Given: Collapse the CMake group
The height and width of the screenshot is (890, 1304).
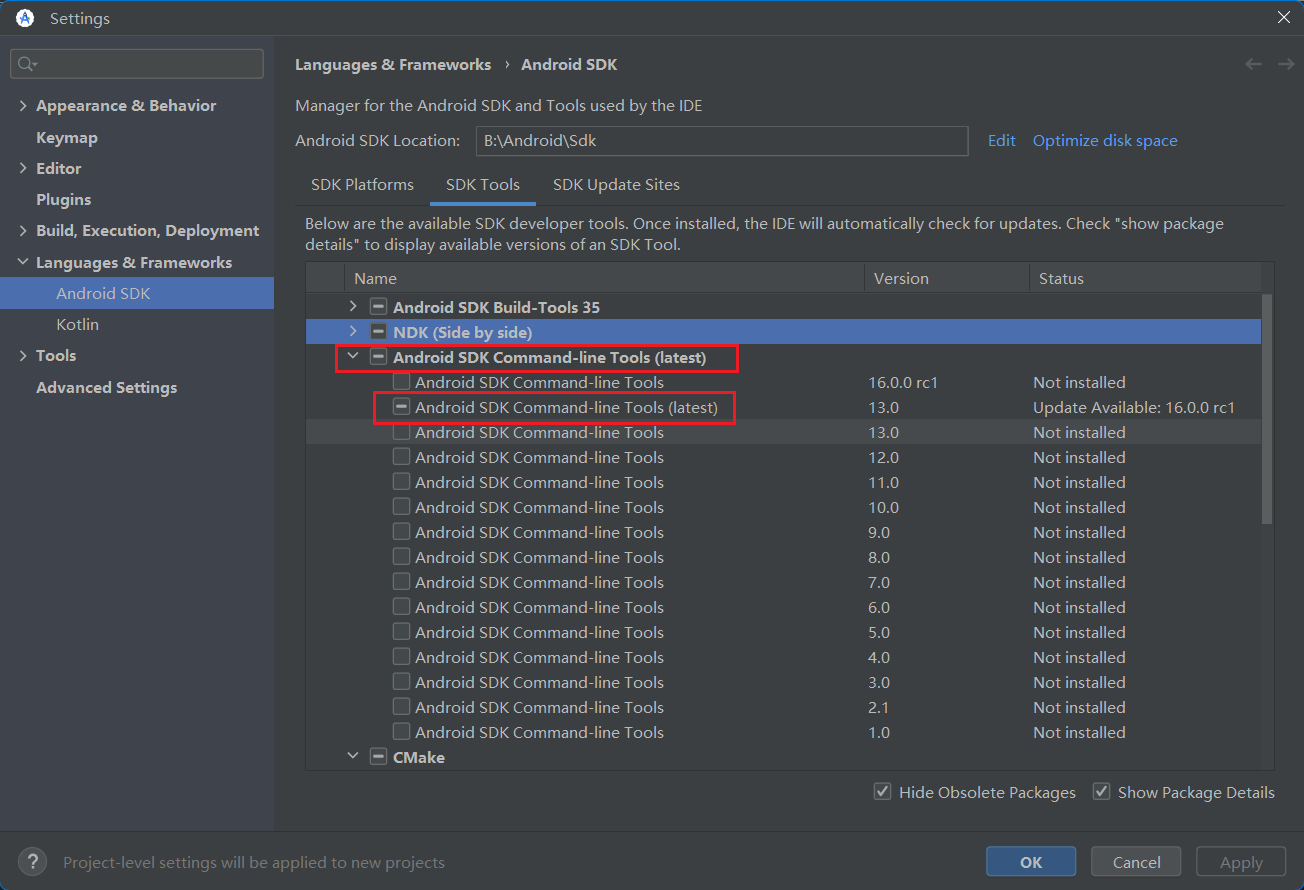Looking at the screenshot, I should (x=353, y=756).
